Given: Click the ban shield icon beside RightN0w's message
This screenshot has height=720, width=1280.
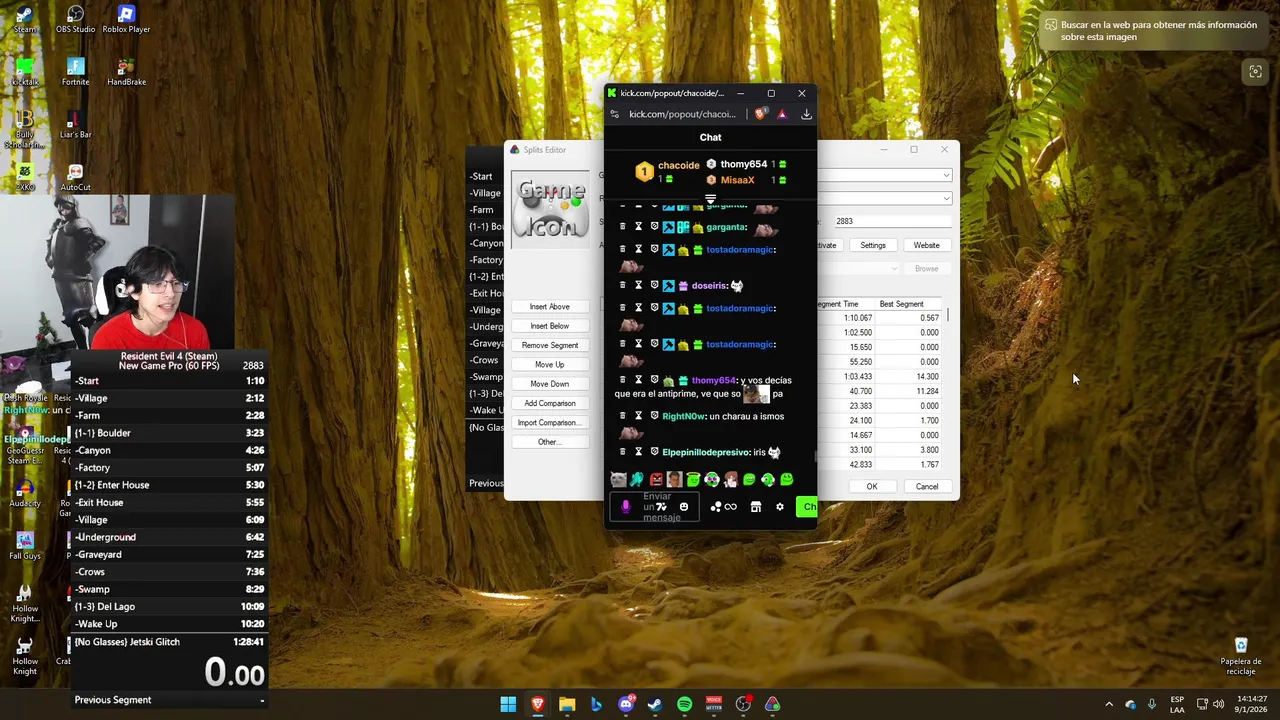Looking at the screenshot, I should tap(654, 416).
